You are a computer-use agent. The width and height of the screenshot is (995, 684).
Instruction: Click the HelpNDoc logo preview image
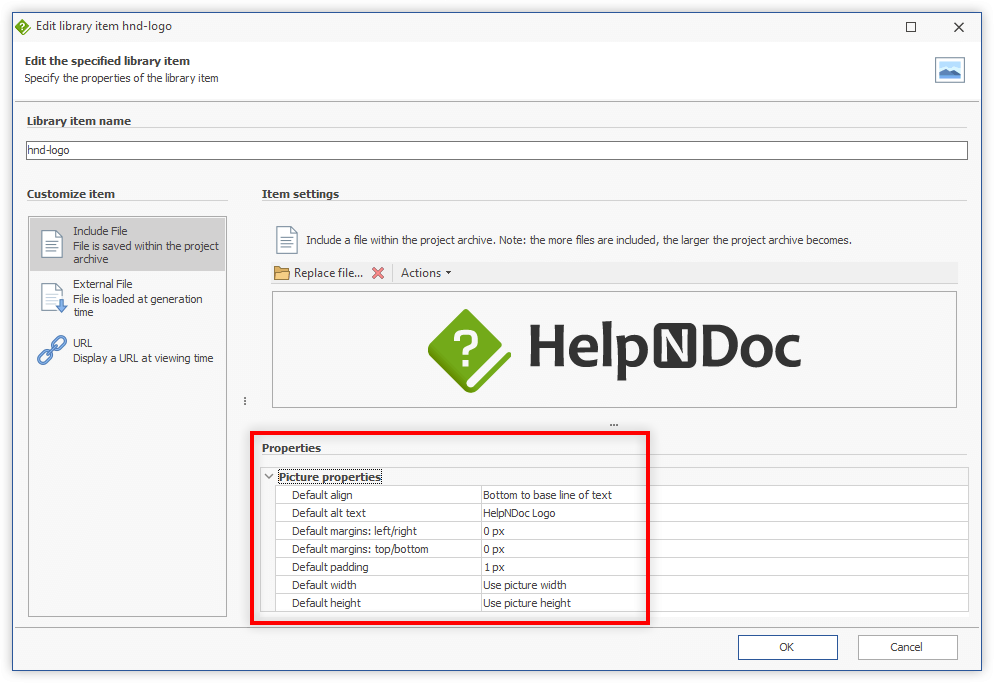(614, 350)
